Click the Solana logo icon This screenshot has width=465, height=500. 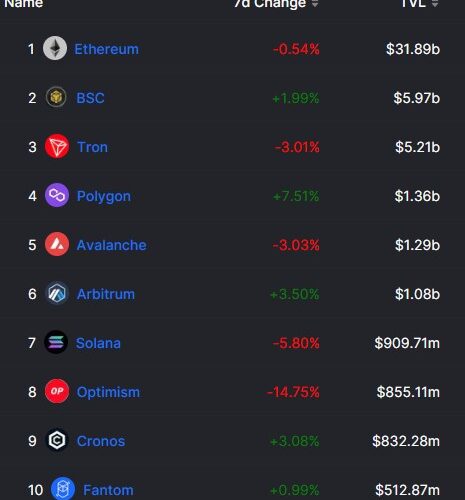tap(56, 342)
